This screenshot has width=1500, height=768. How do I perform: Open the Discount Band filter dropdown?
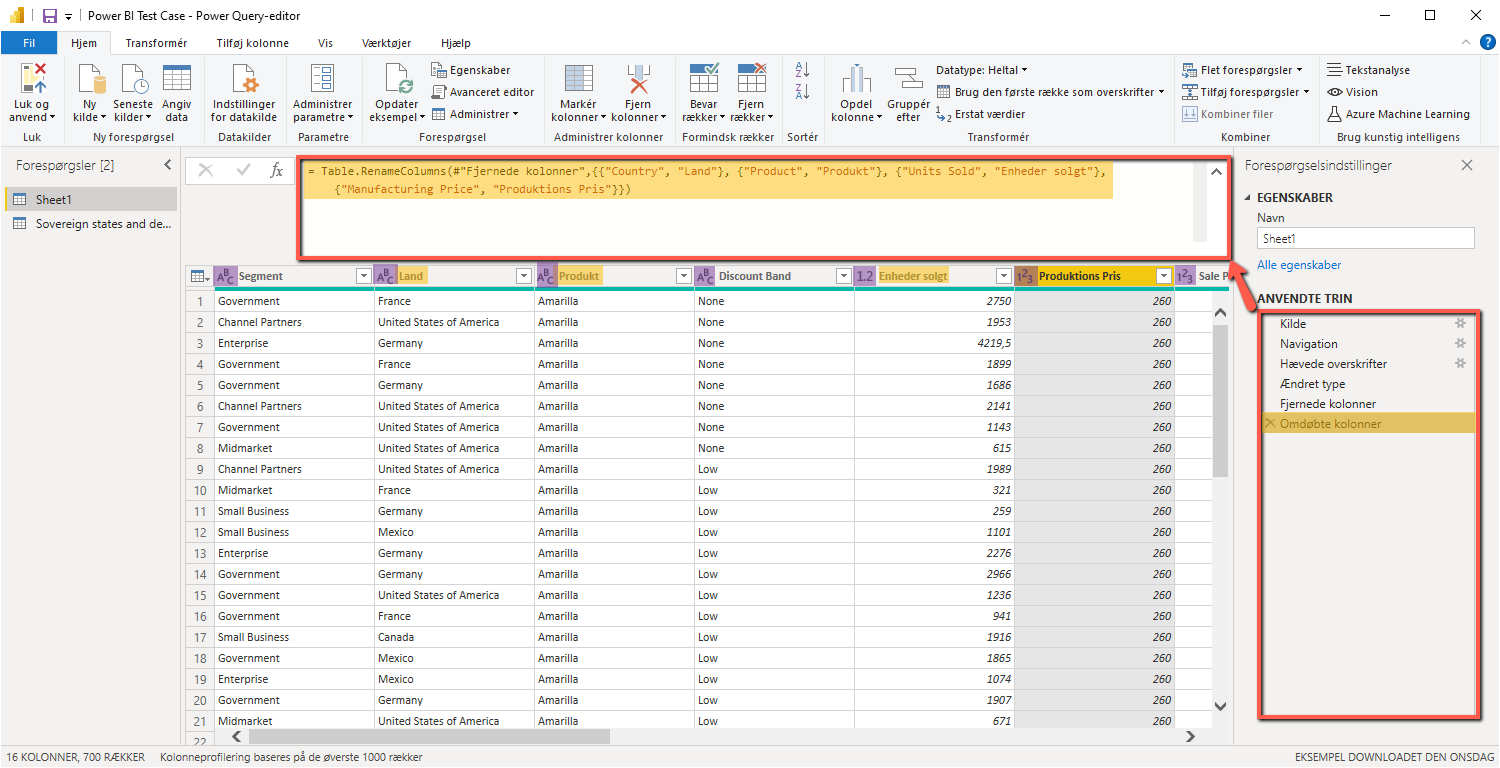tap(843, 276)
